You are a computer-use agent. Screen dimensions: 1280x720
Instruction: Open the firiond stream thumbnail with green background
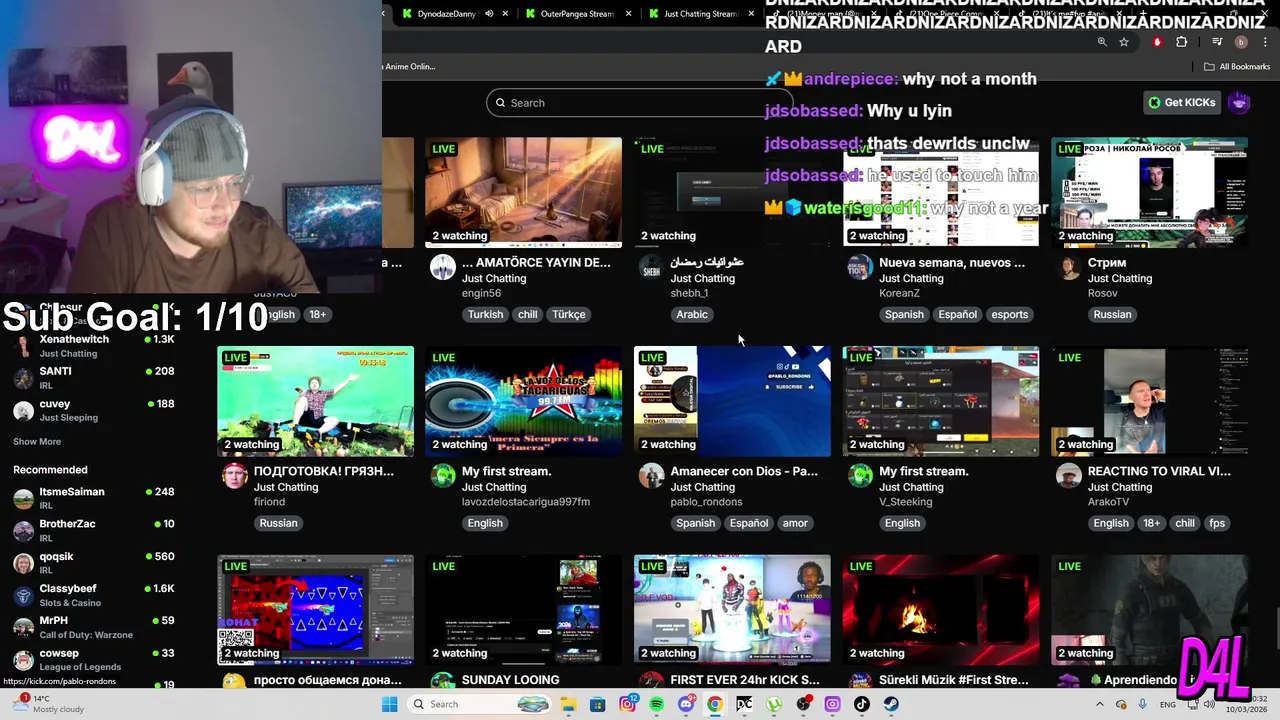[315, 401]
